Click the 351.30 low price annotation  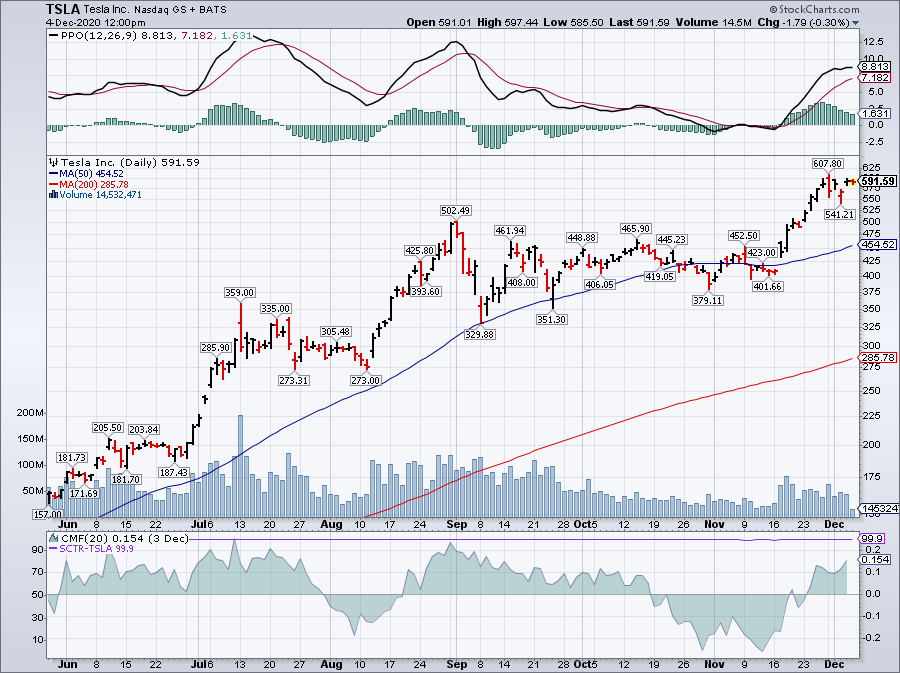pos(552,319)
